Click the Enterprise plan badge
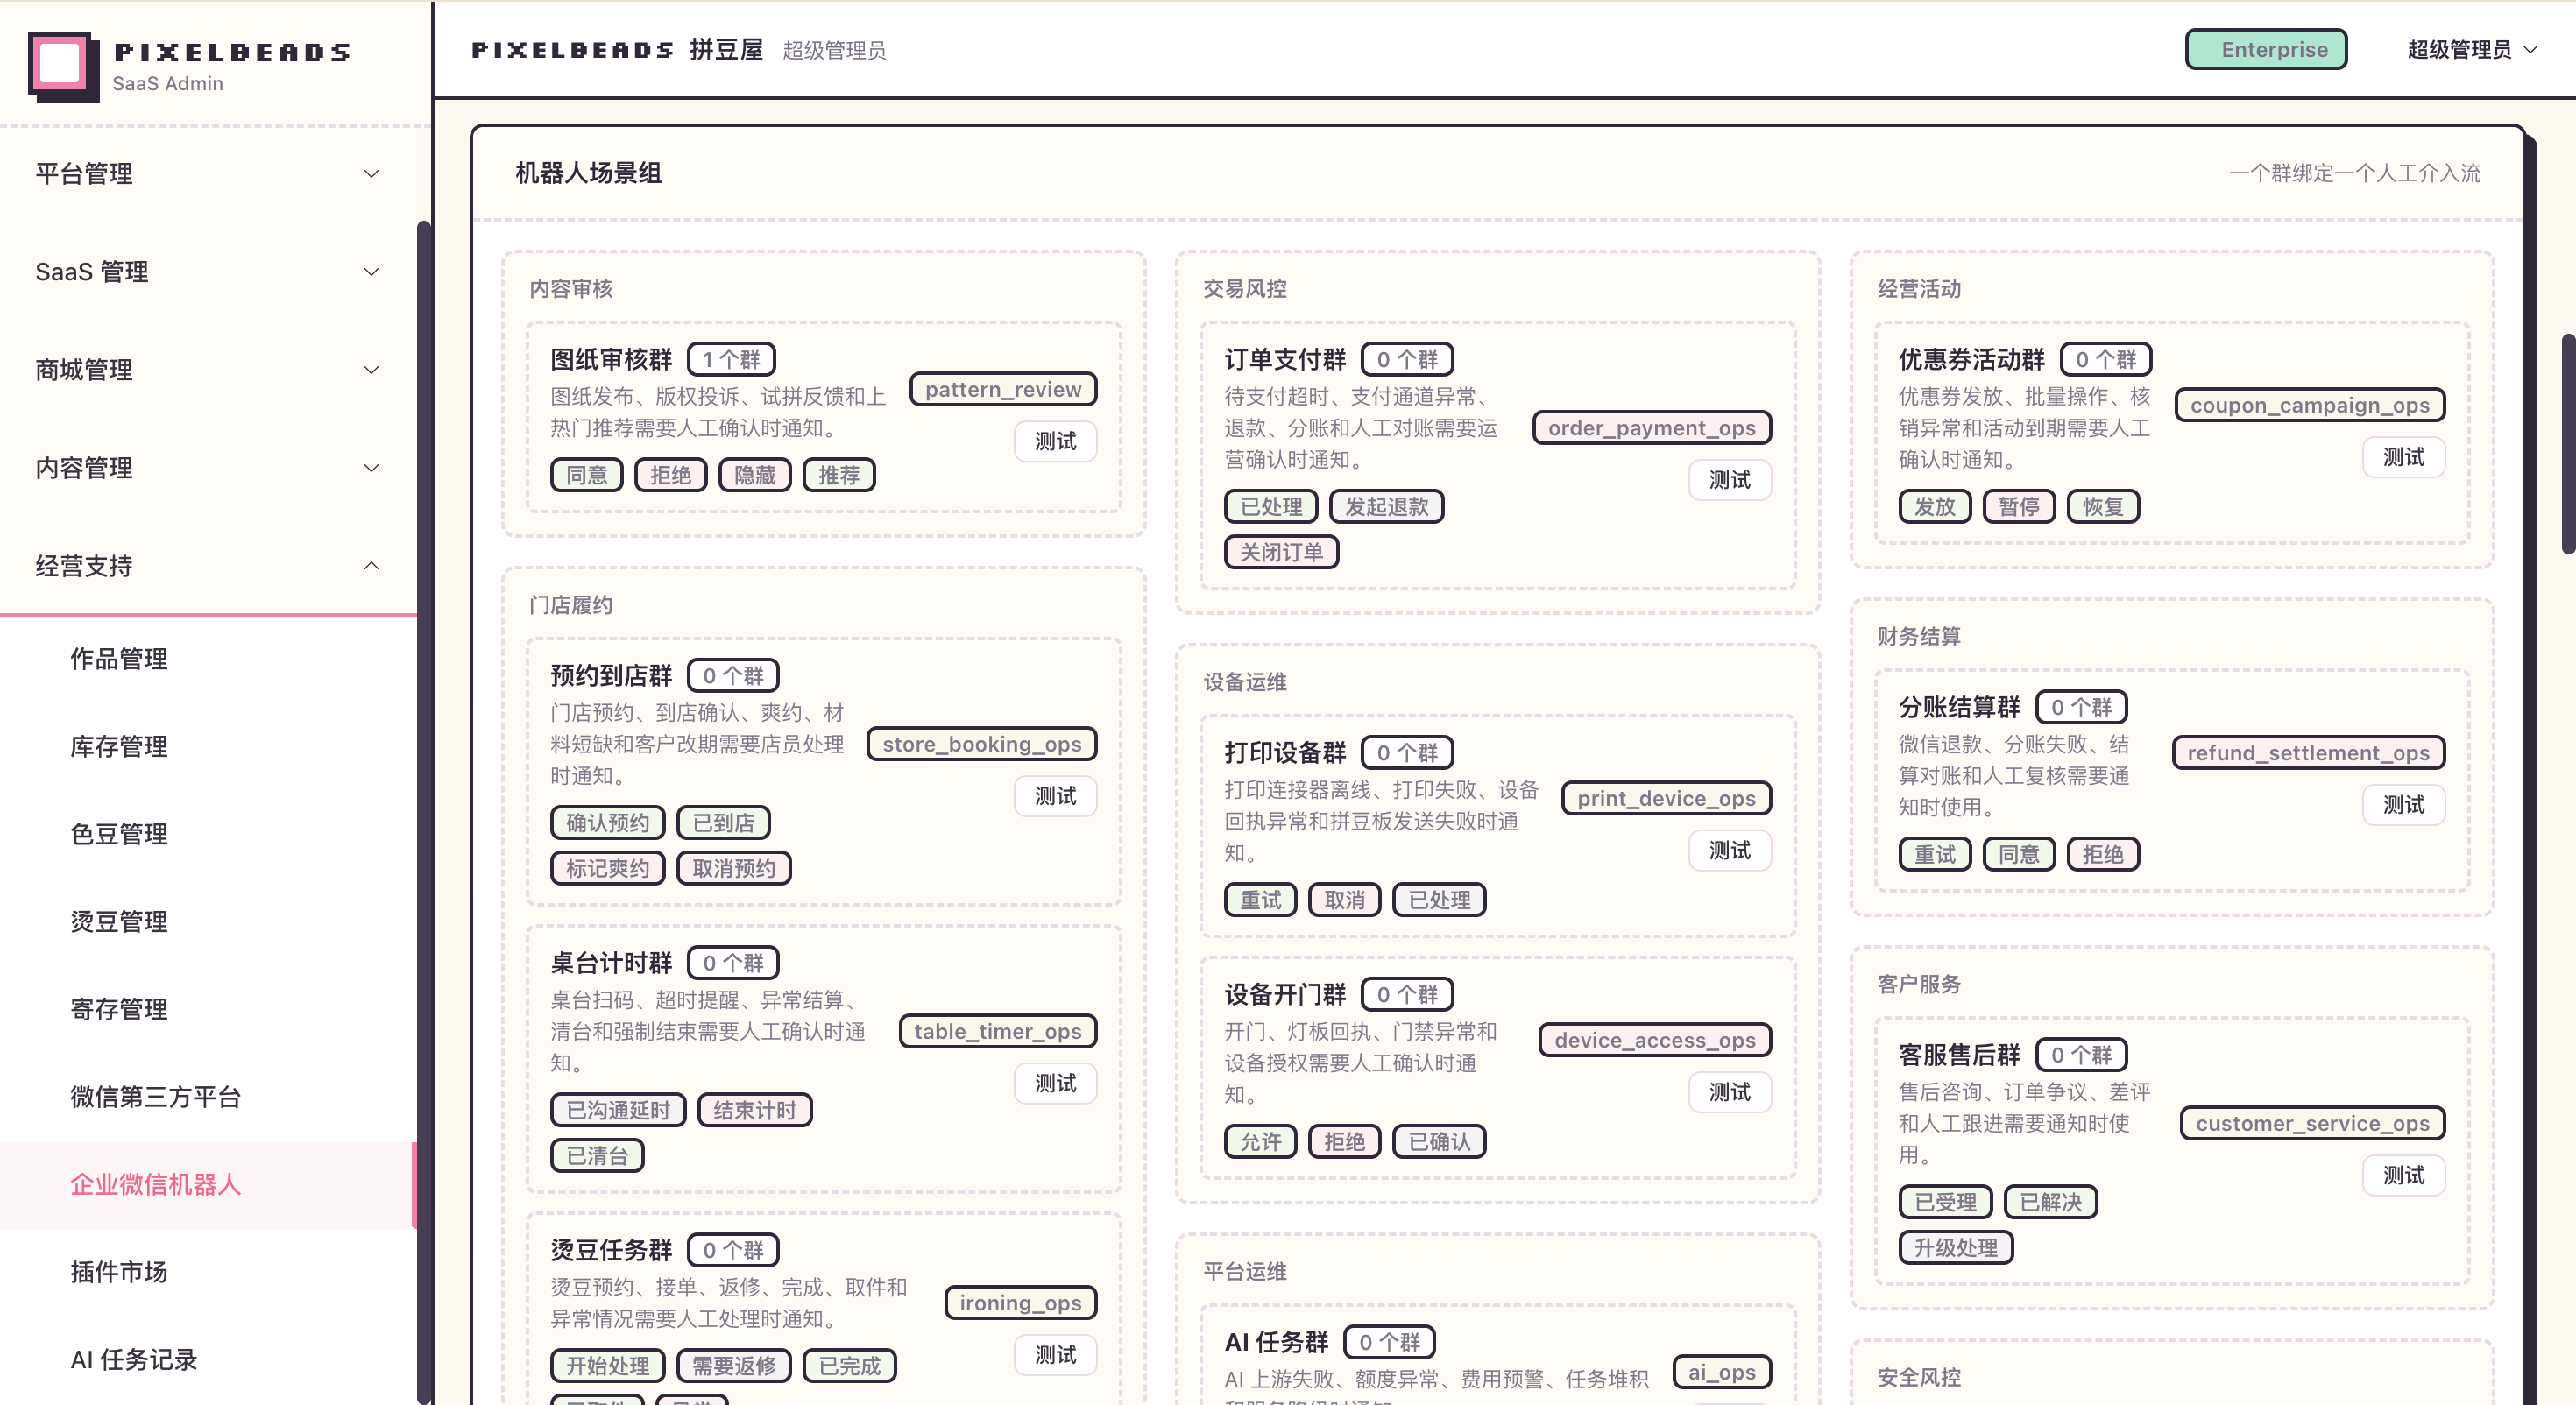2576x1405 pixels. (x=2266, y=50)
